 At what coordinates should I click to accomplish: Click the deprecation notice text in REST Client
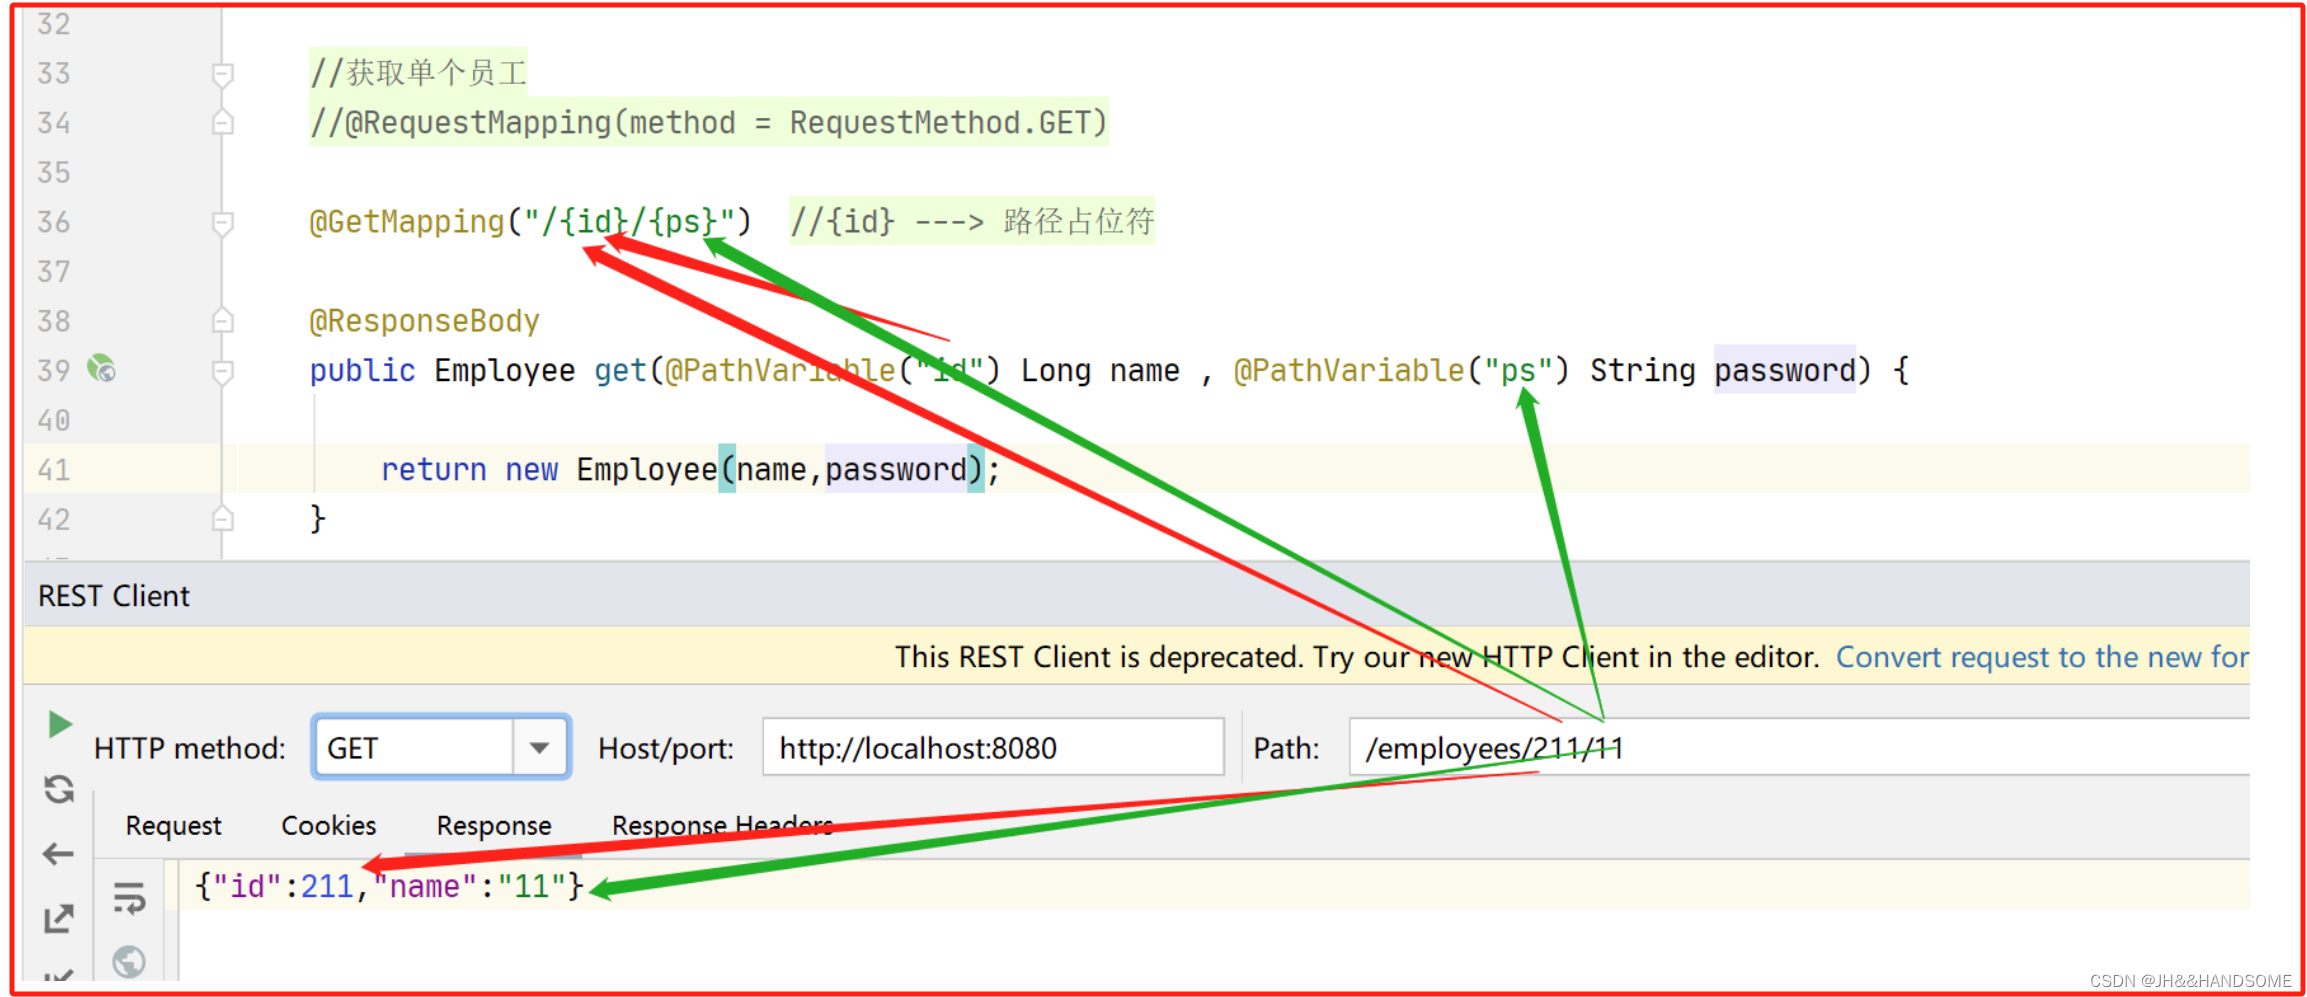pyautogui.click(x=1357, y=657)
